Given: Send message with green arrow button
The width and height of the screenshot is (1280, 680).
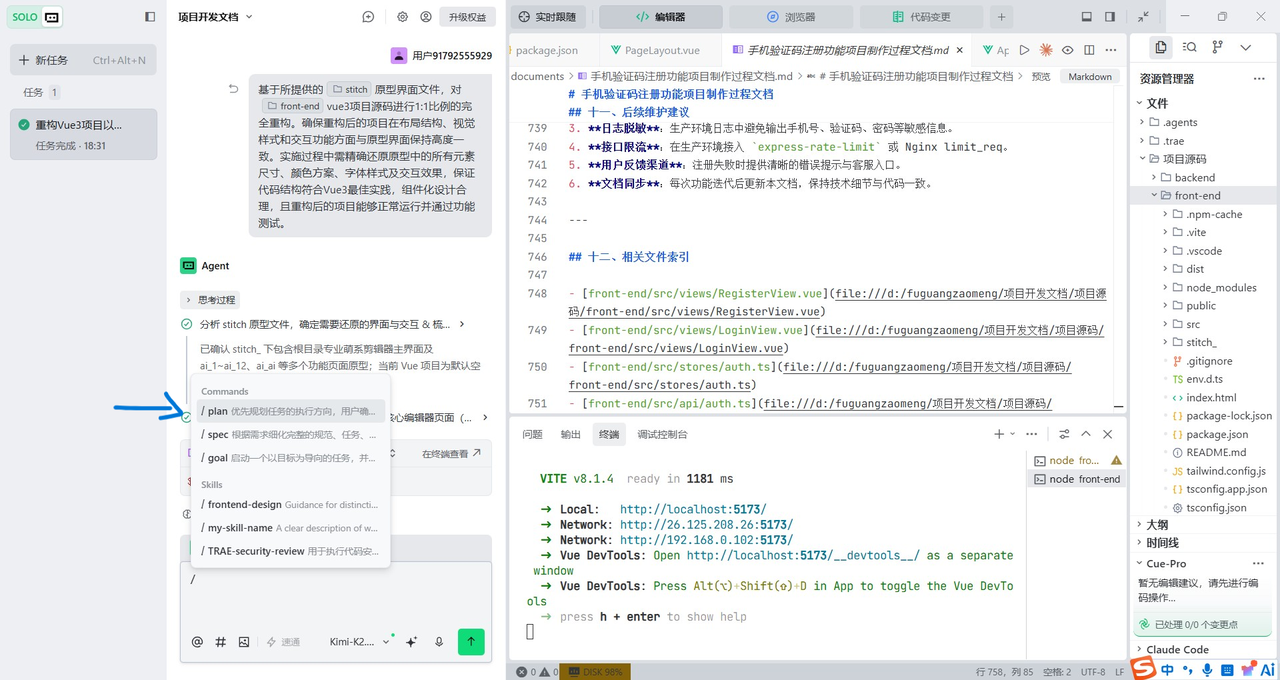Looking at the screenshot, I should (x=471, y=642).
